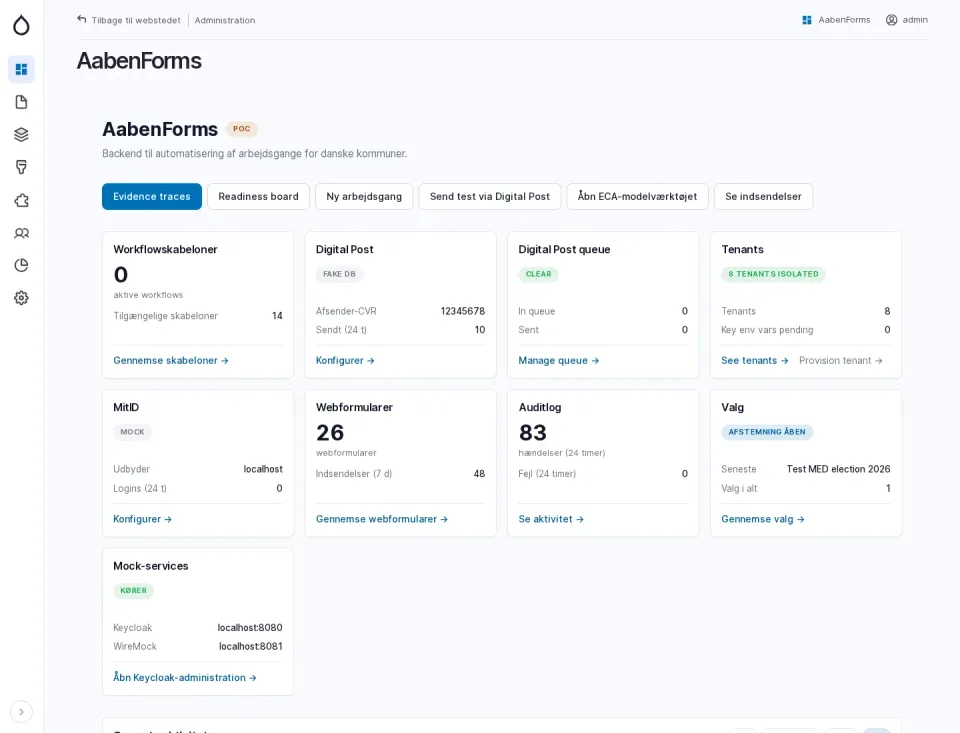Click the Mock-services card title
The width and height of the screenshot is (960, 733).
click(x=151, y=566)
